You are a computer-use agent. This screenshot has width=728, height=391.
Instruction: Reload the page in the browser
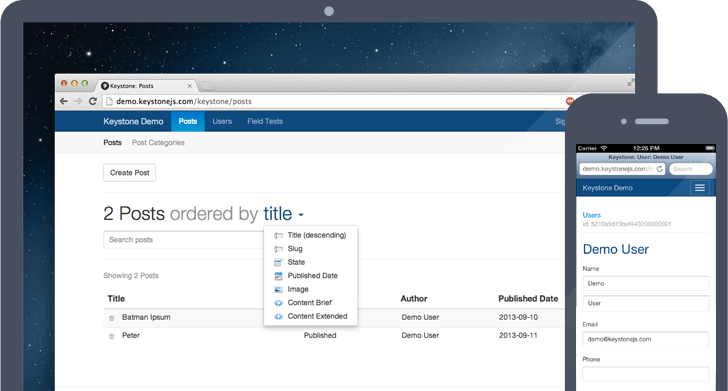tap(93, 101)
